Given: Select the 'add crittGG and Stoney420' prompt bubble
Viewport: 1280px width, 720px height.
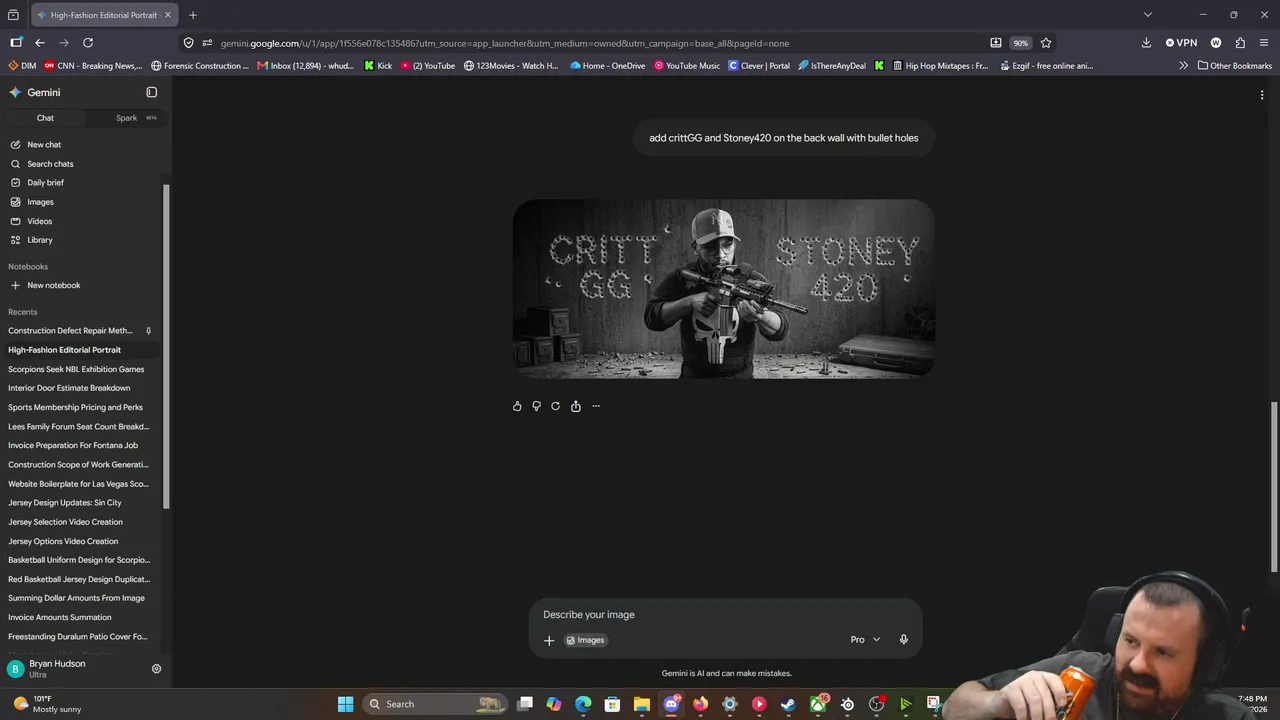Looking at the screenshot, I should pyautogui.click(x=784, y=138).
